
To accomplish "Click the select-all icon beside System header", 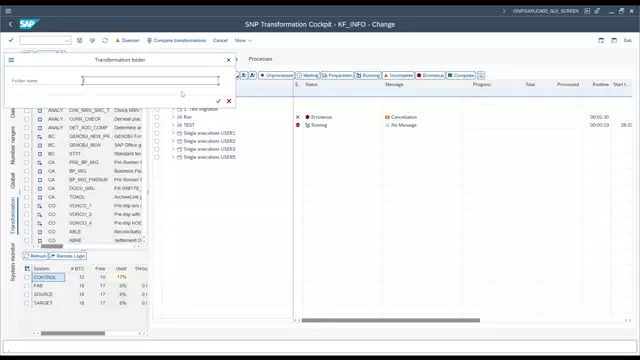I will point(27,269).
